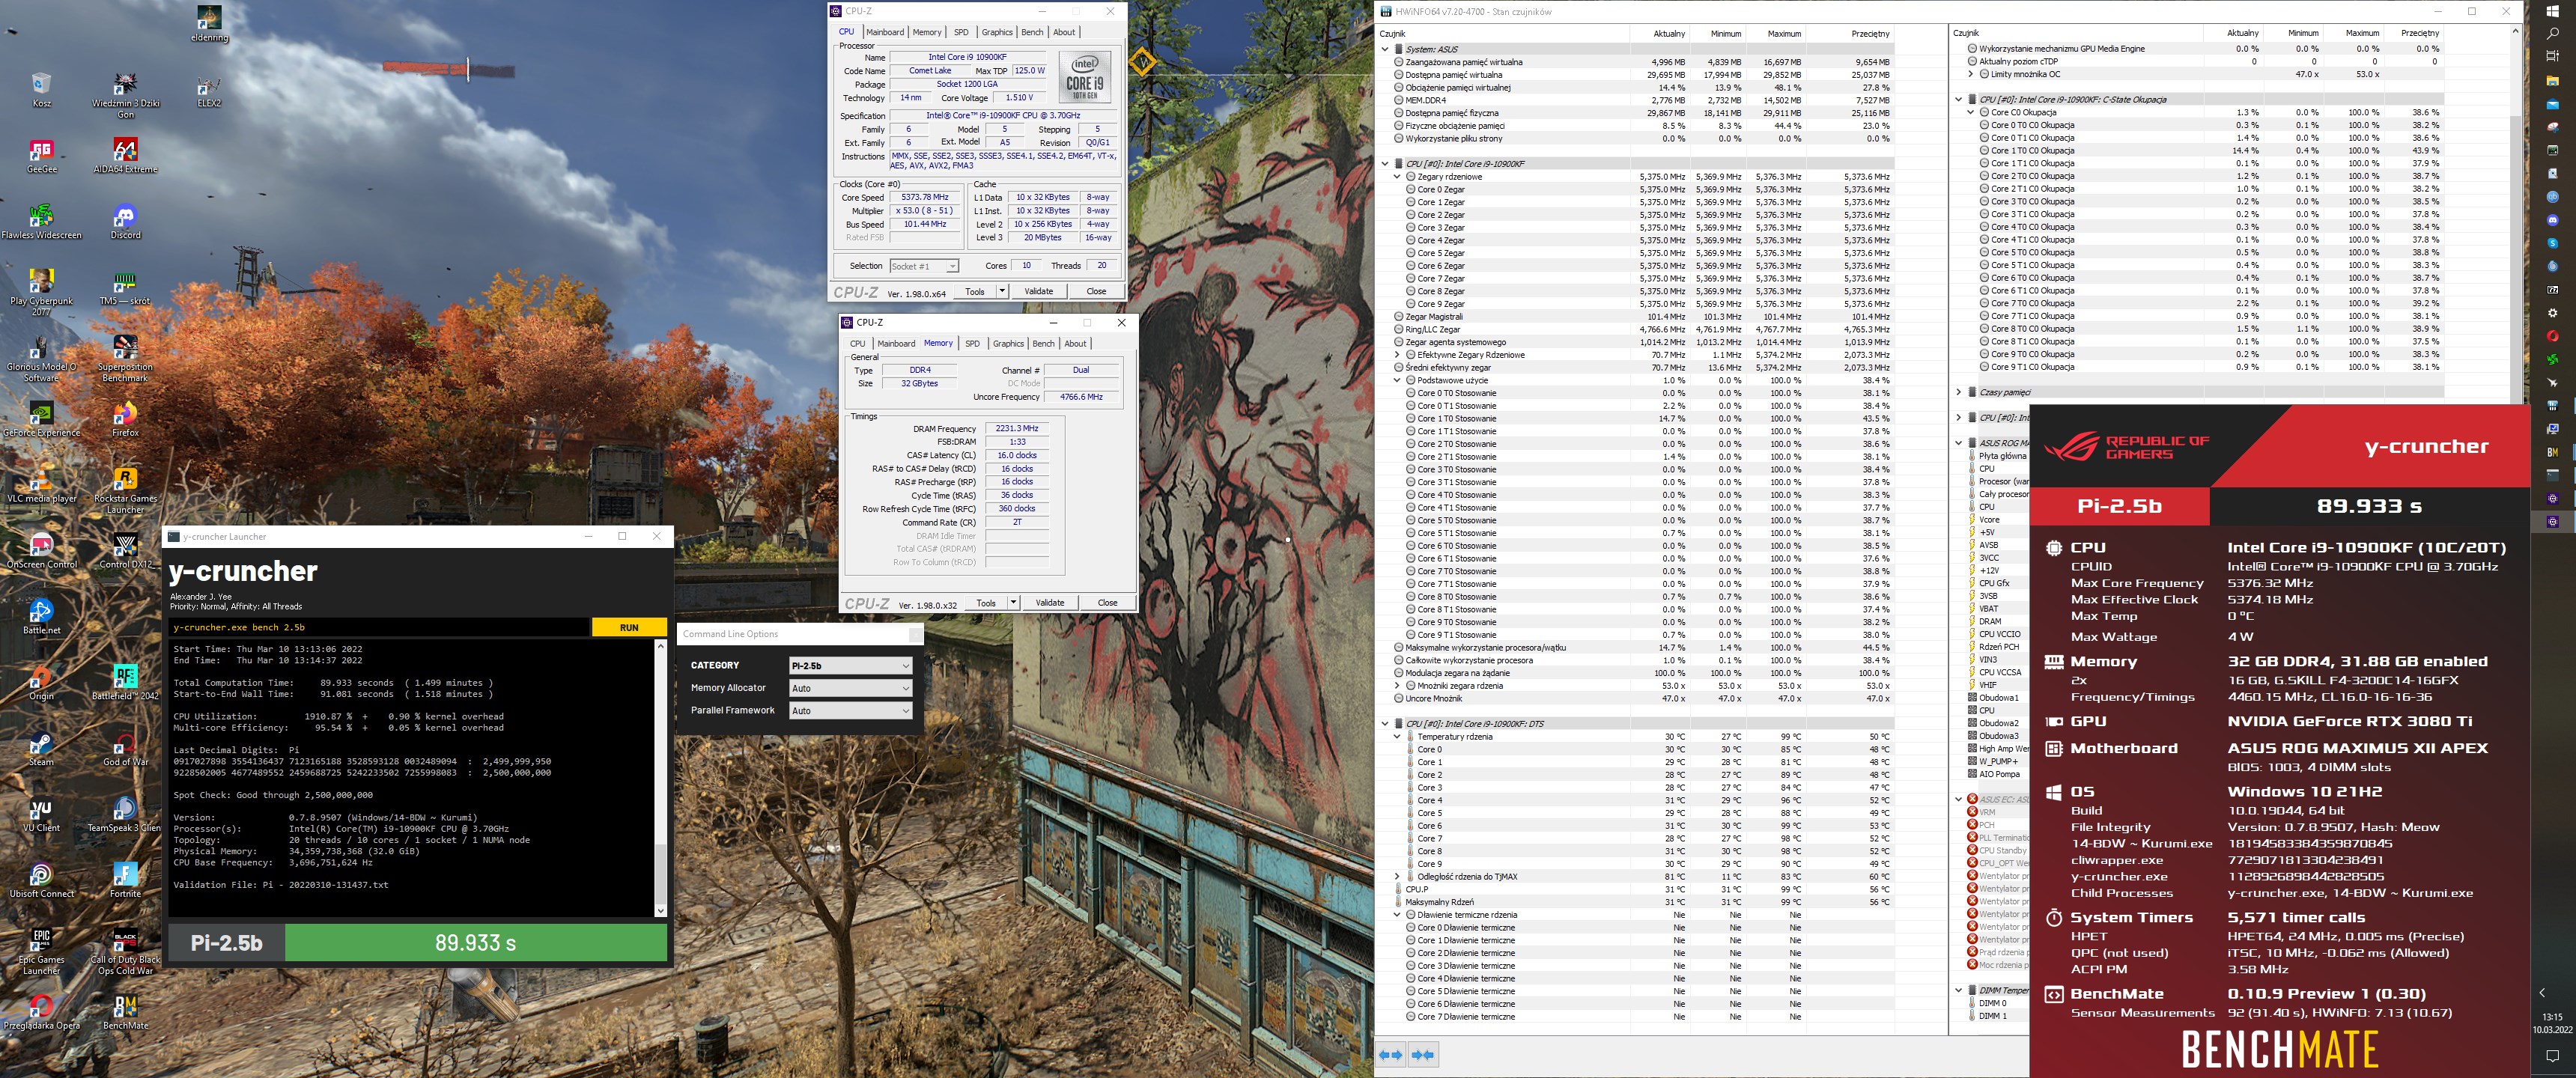The height and width of the screenshot is (1078, 2576).
Task: Click Close in the CPU-Z memory window
Action: coord(1107,603)
